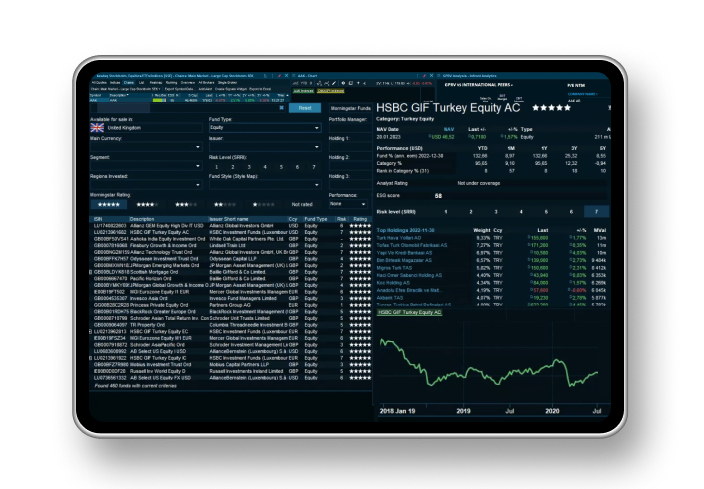This screenshot has width=704, height=489.
Task: Clear the search field with the X icon
Action: [280, 107]
